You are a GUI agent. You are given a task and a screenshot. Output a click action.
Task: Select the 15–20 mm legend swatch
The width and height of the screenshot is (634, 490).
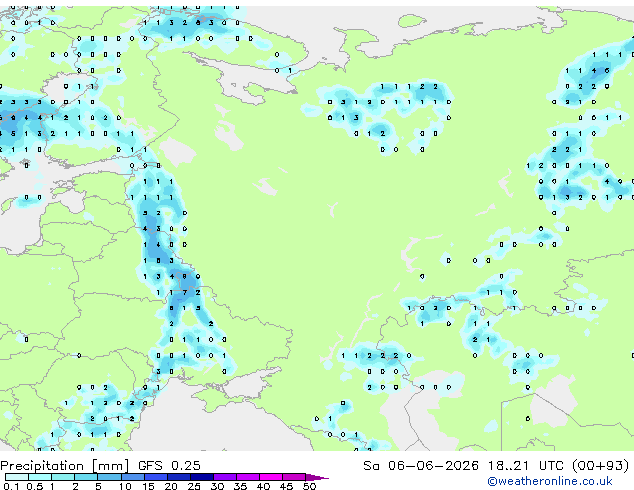pos(156,477)
